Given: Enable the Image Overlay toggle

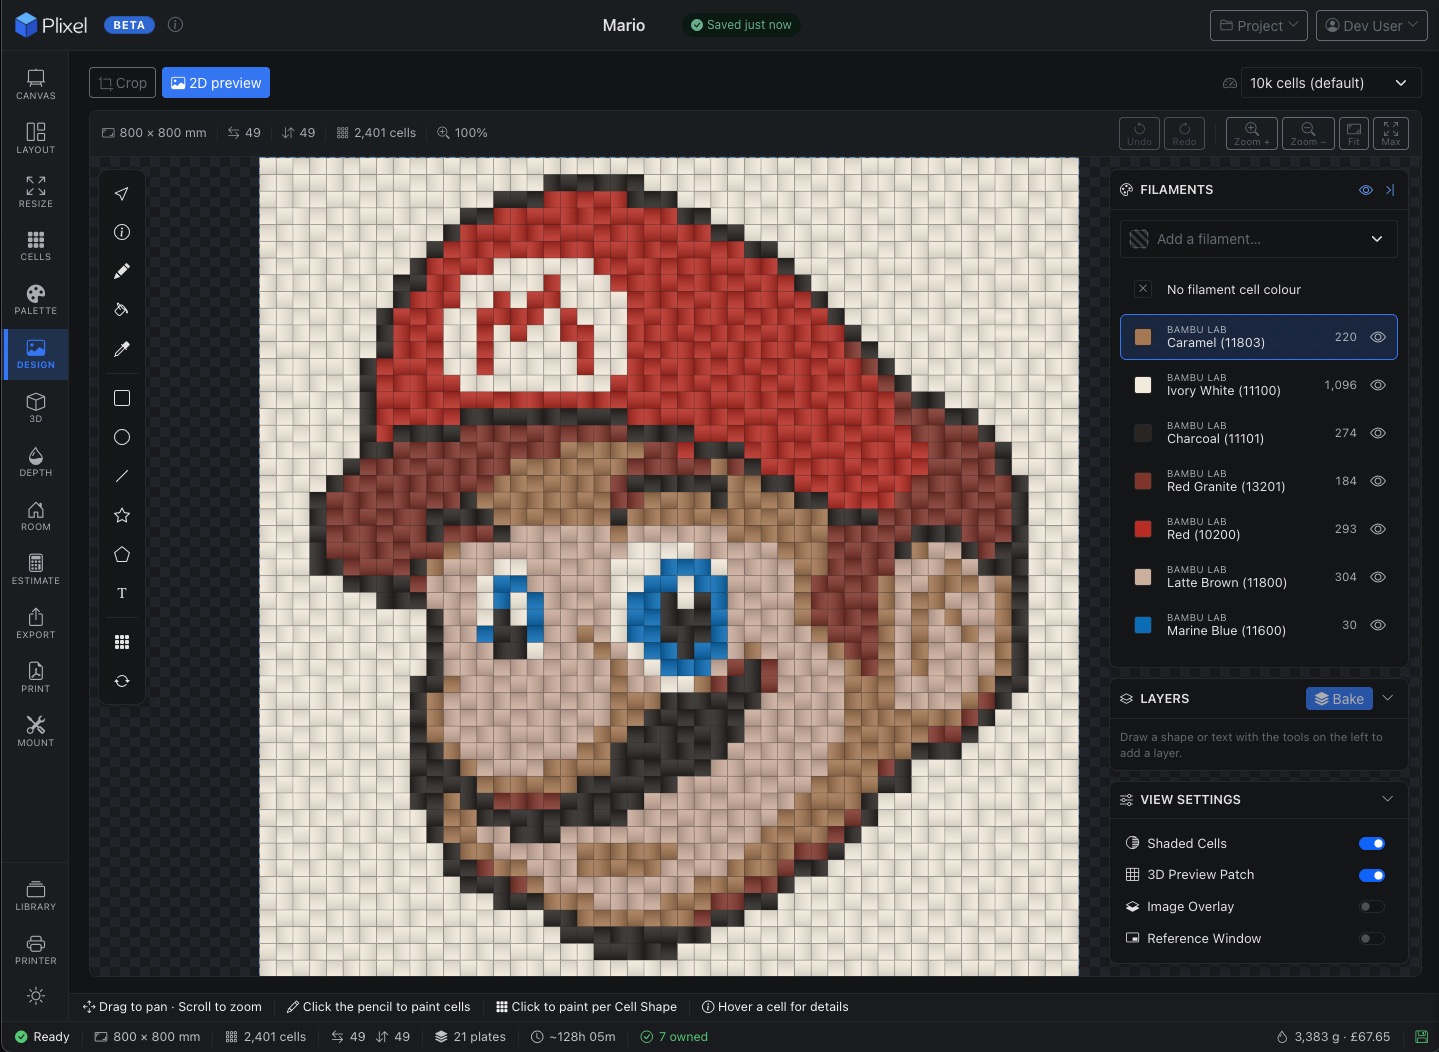Looking at the screenshot, I should tap(1372, 907).
